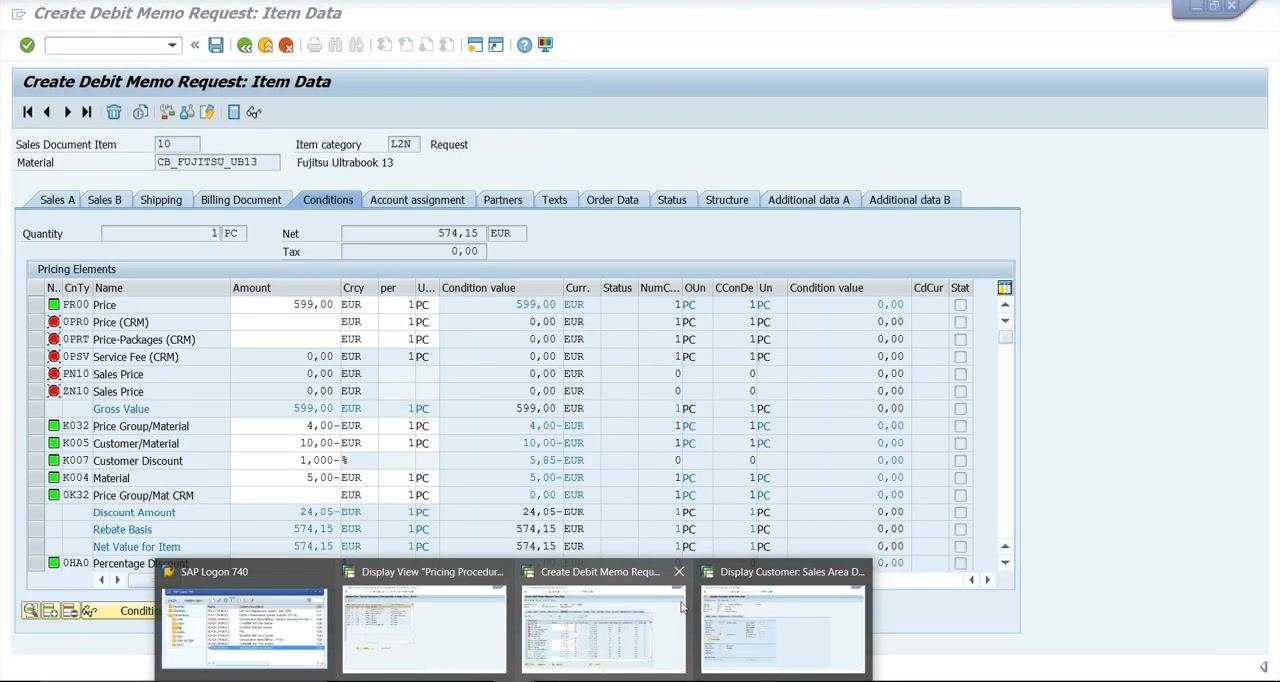The height and width of the screenshot is (682, 1280).
Task: Switch to the Sales A tab
Action: [57, 200]
